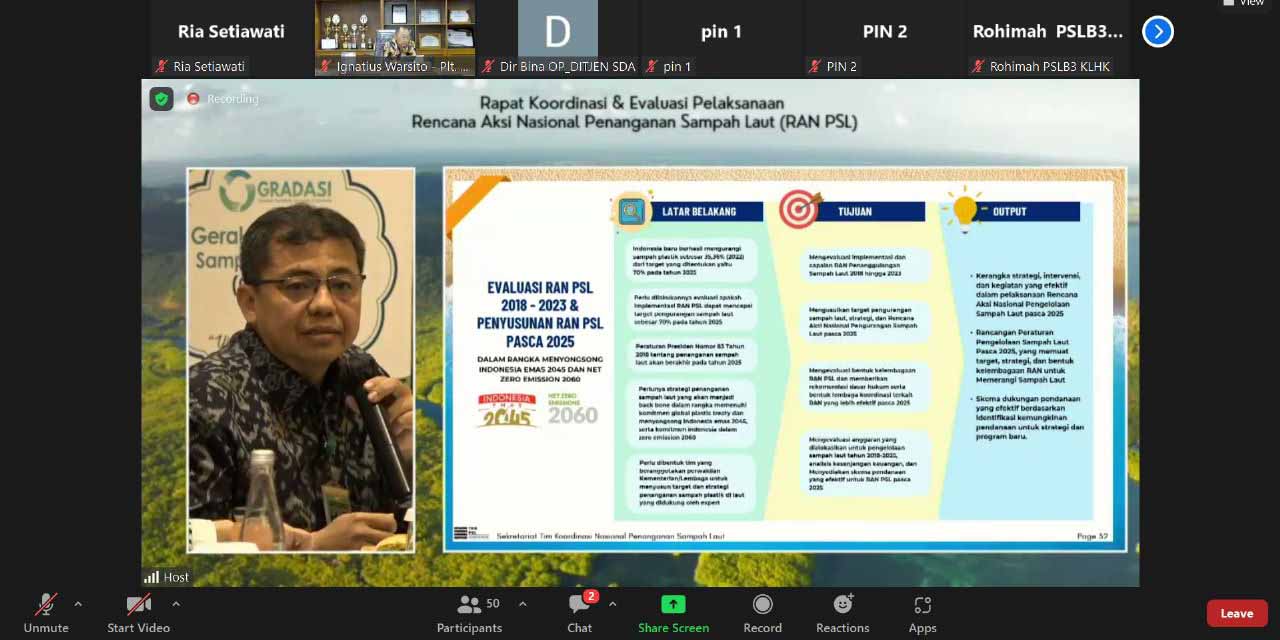
Task: Open the Chat panel
Action: 580,612
